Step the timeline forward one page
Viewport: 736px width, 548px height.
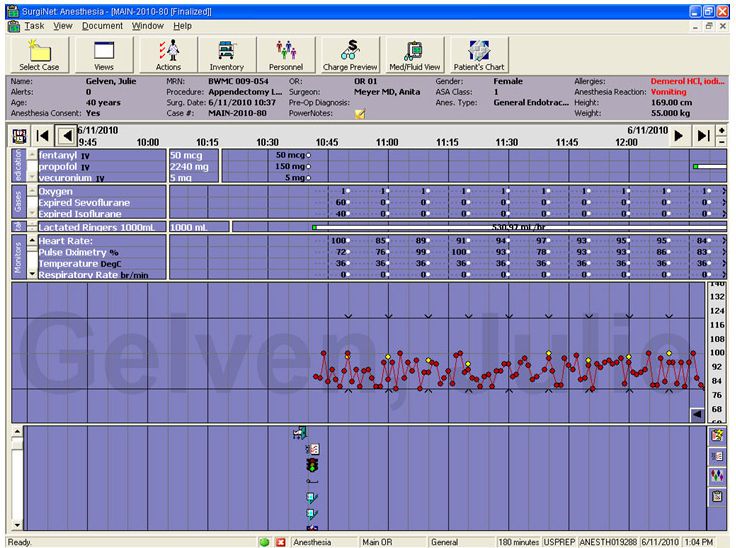(679, 136)
